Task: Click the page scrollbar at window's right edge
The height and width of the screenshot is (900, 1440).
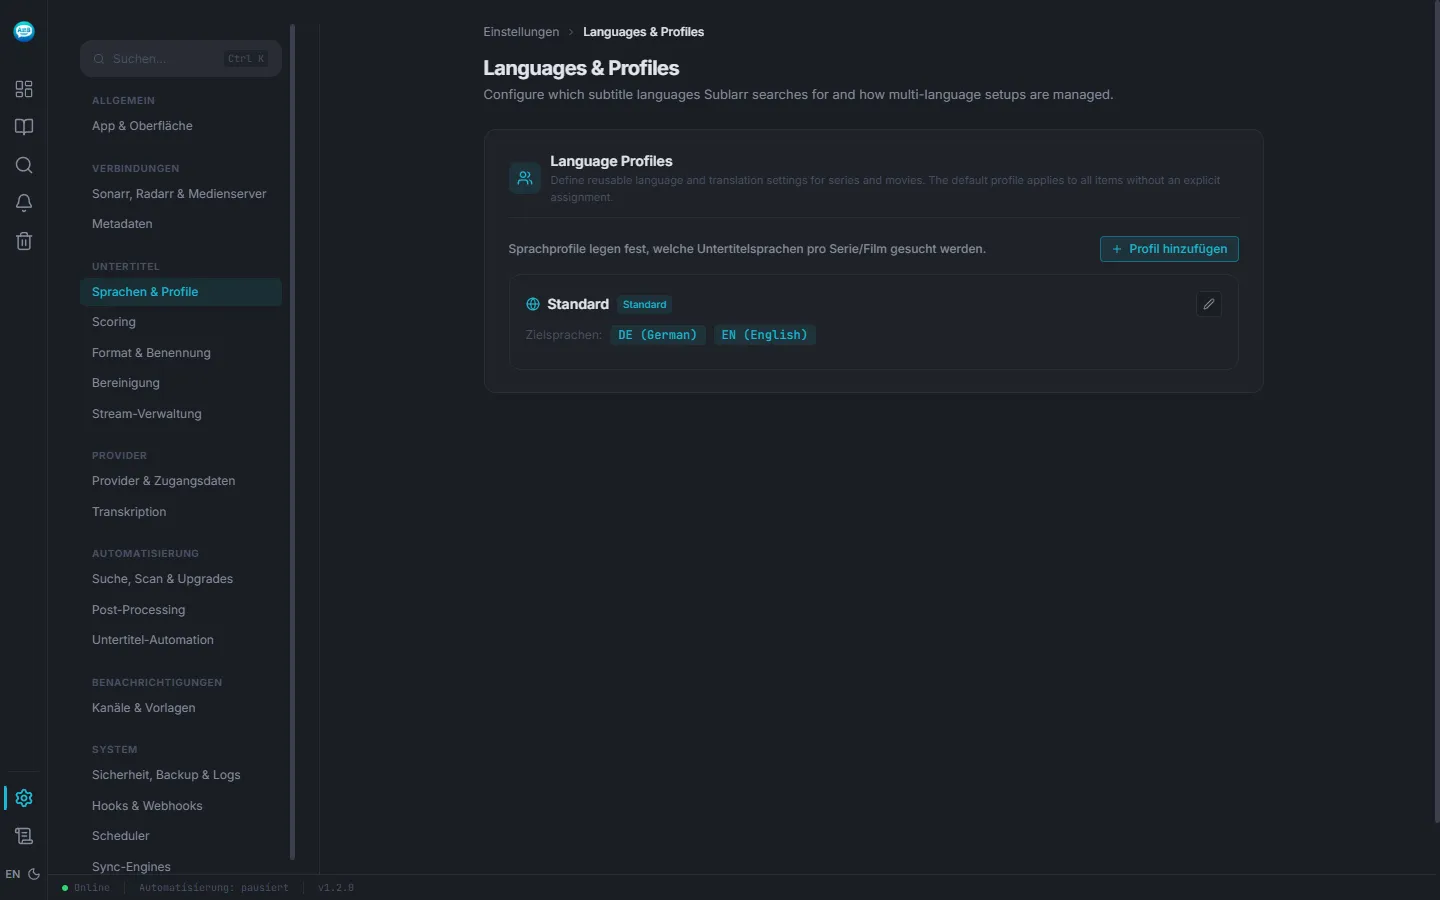Action: click(x=1436, y=411)
